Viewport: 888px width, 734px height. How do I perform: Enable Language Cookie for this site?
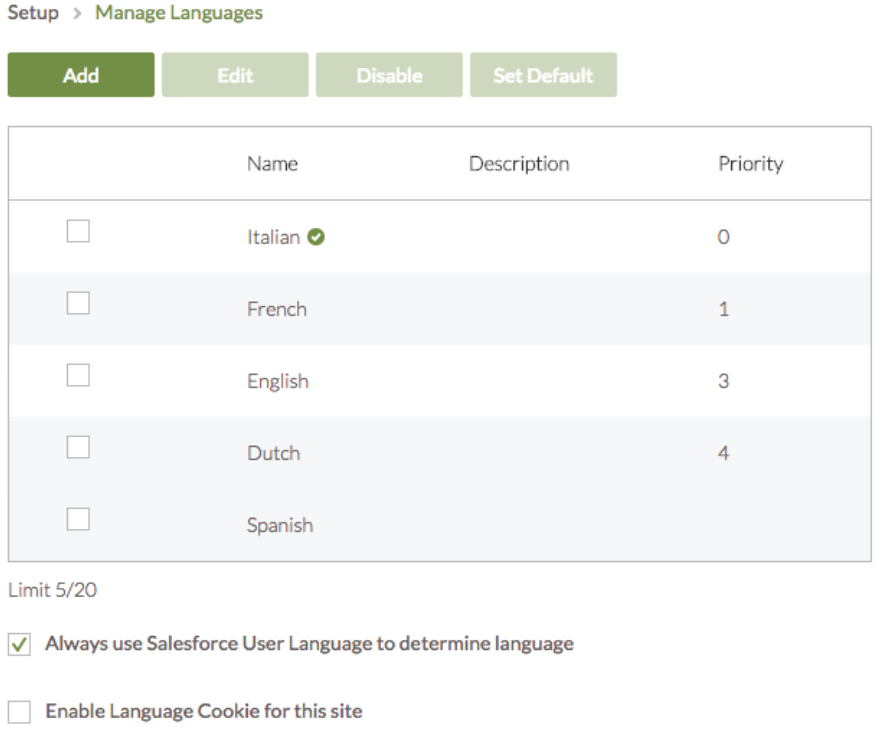coord(19,712)
